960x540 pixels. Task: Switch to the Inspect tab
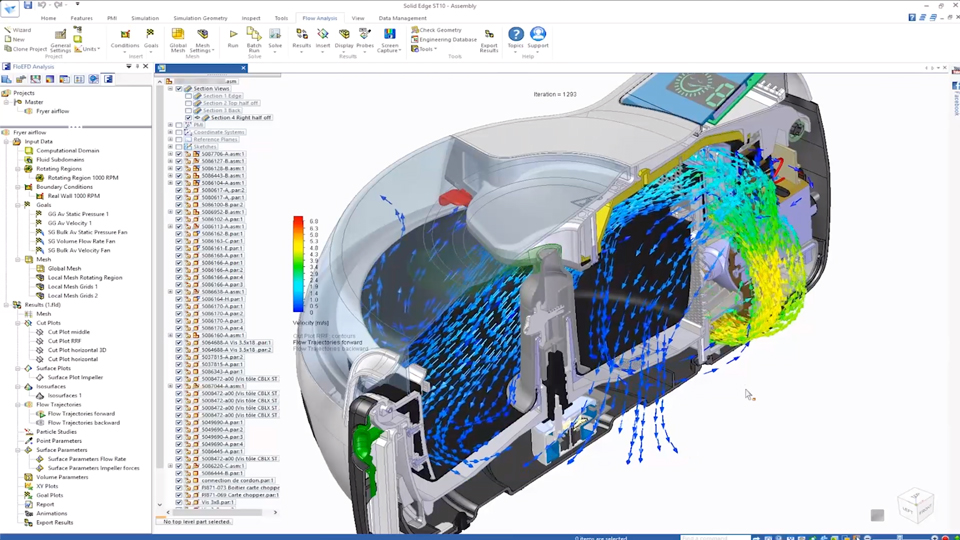tap(250, 18)
